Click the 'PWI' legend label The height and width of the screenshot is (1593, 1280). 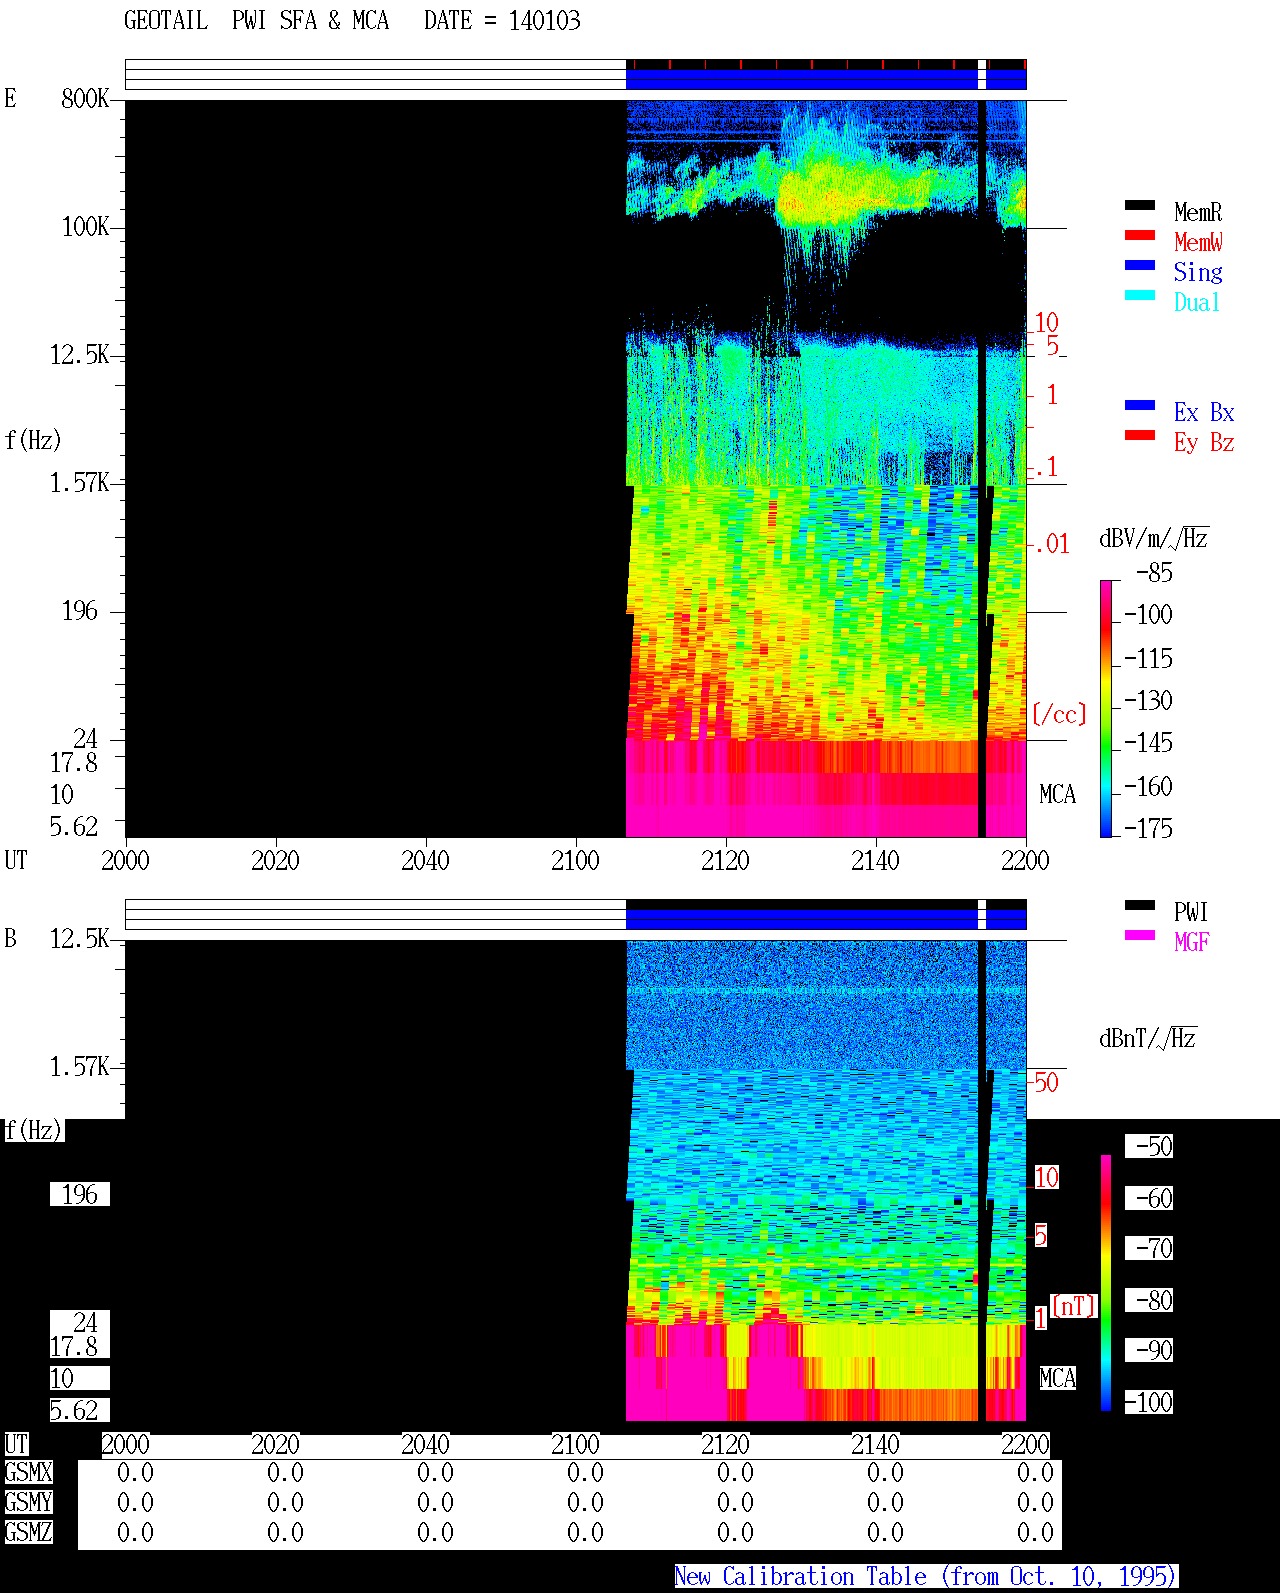point(1191,912)
